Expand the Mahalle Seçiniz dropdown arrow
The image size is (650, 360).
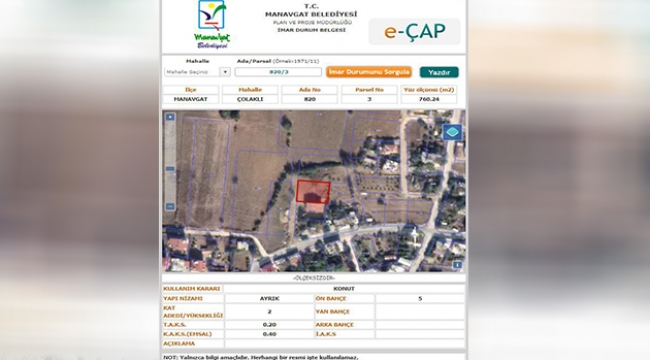tap(225, 72)
